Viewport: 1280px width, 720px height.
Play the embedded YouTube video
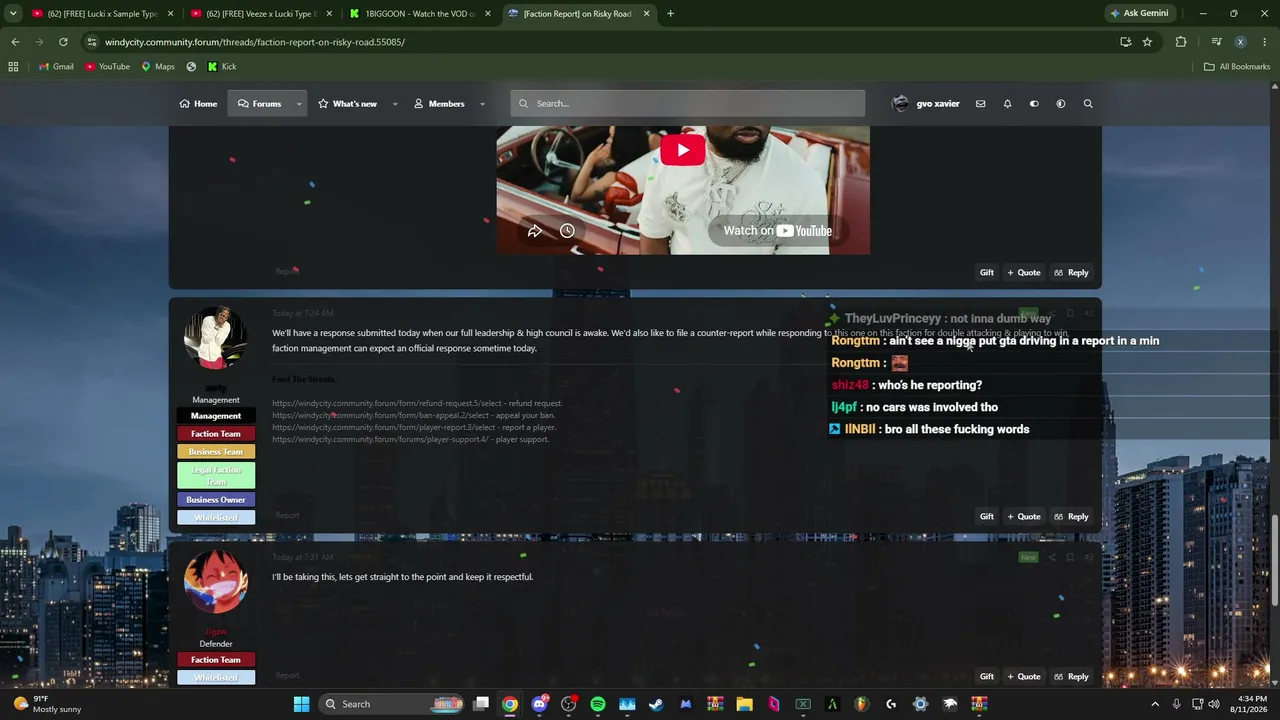pyautogui.click(x=683, y=150)
